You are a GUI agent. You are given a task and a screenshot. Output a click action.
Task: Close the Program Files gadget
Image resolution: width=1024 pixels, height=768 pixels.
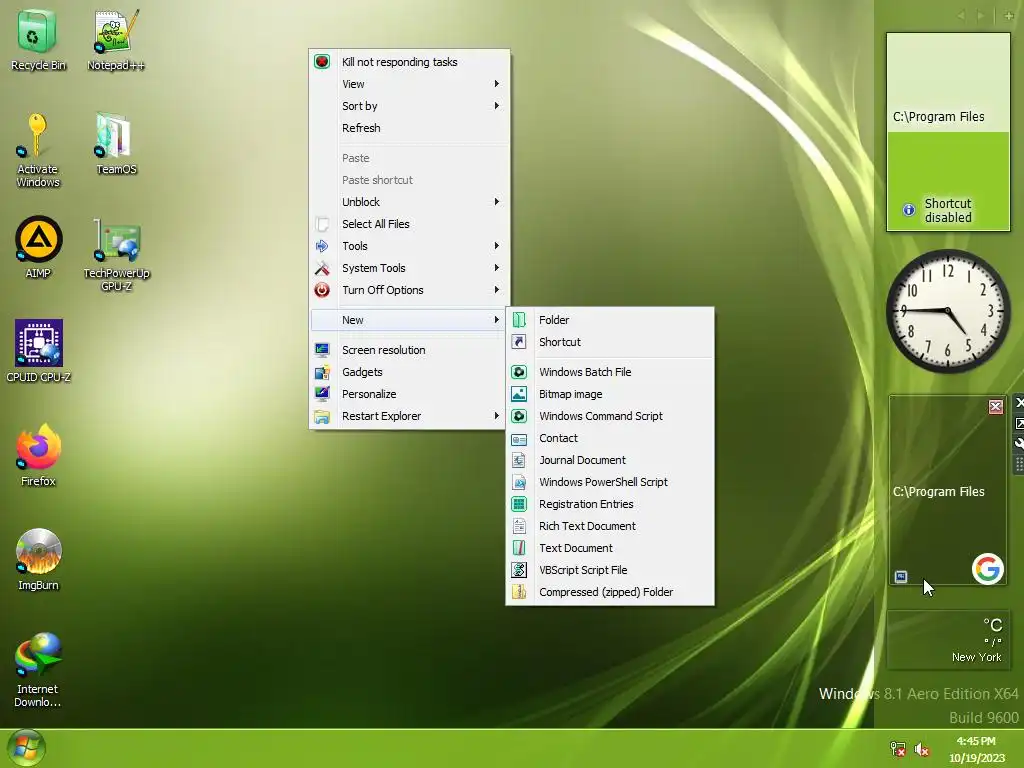[995, 407]
